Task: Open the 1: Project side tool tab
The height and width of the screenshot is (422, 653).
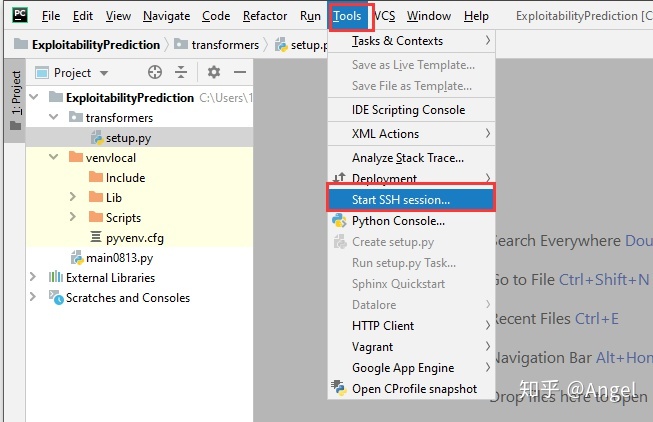Action: [16, 100]
